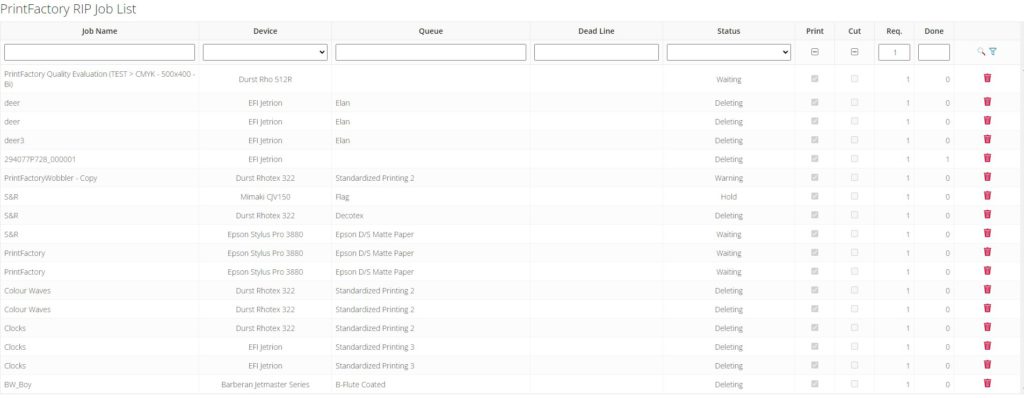The height and width of the screenshot is (398, 1024).
Task: Delete S&R job on Epson Stylus Pro 3880
Action: 987,233
